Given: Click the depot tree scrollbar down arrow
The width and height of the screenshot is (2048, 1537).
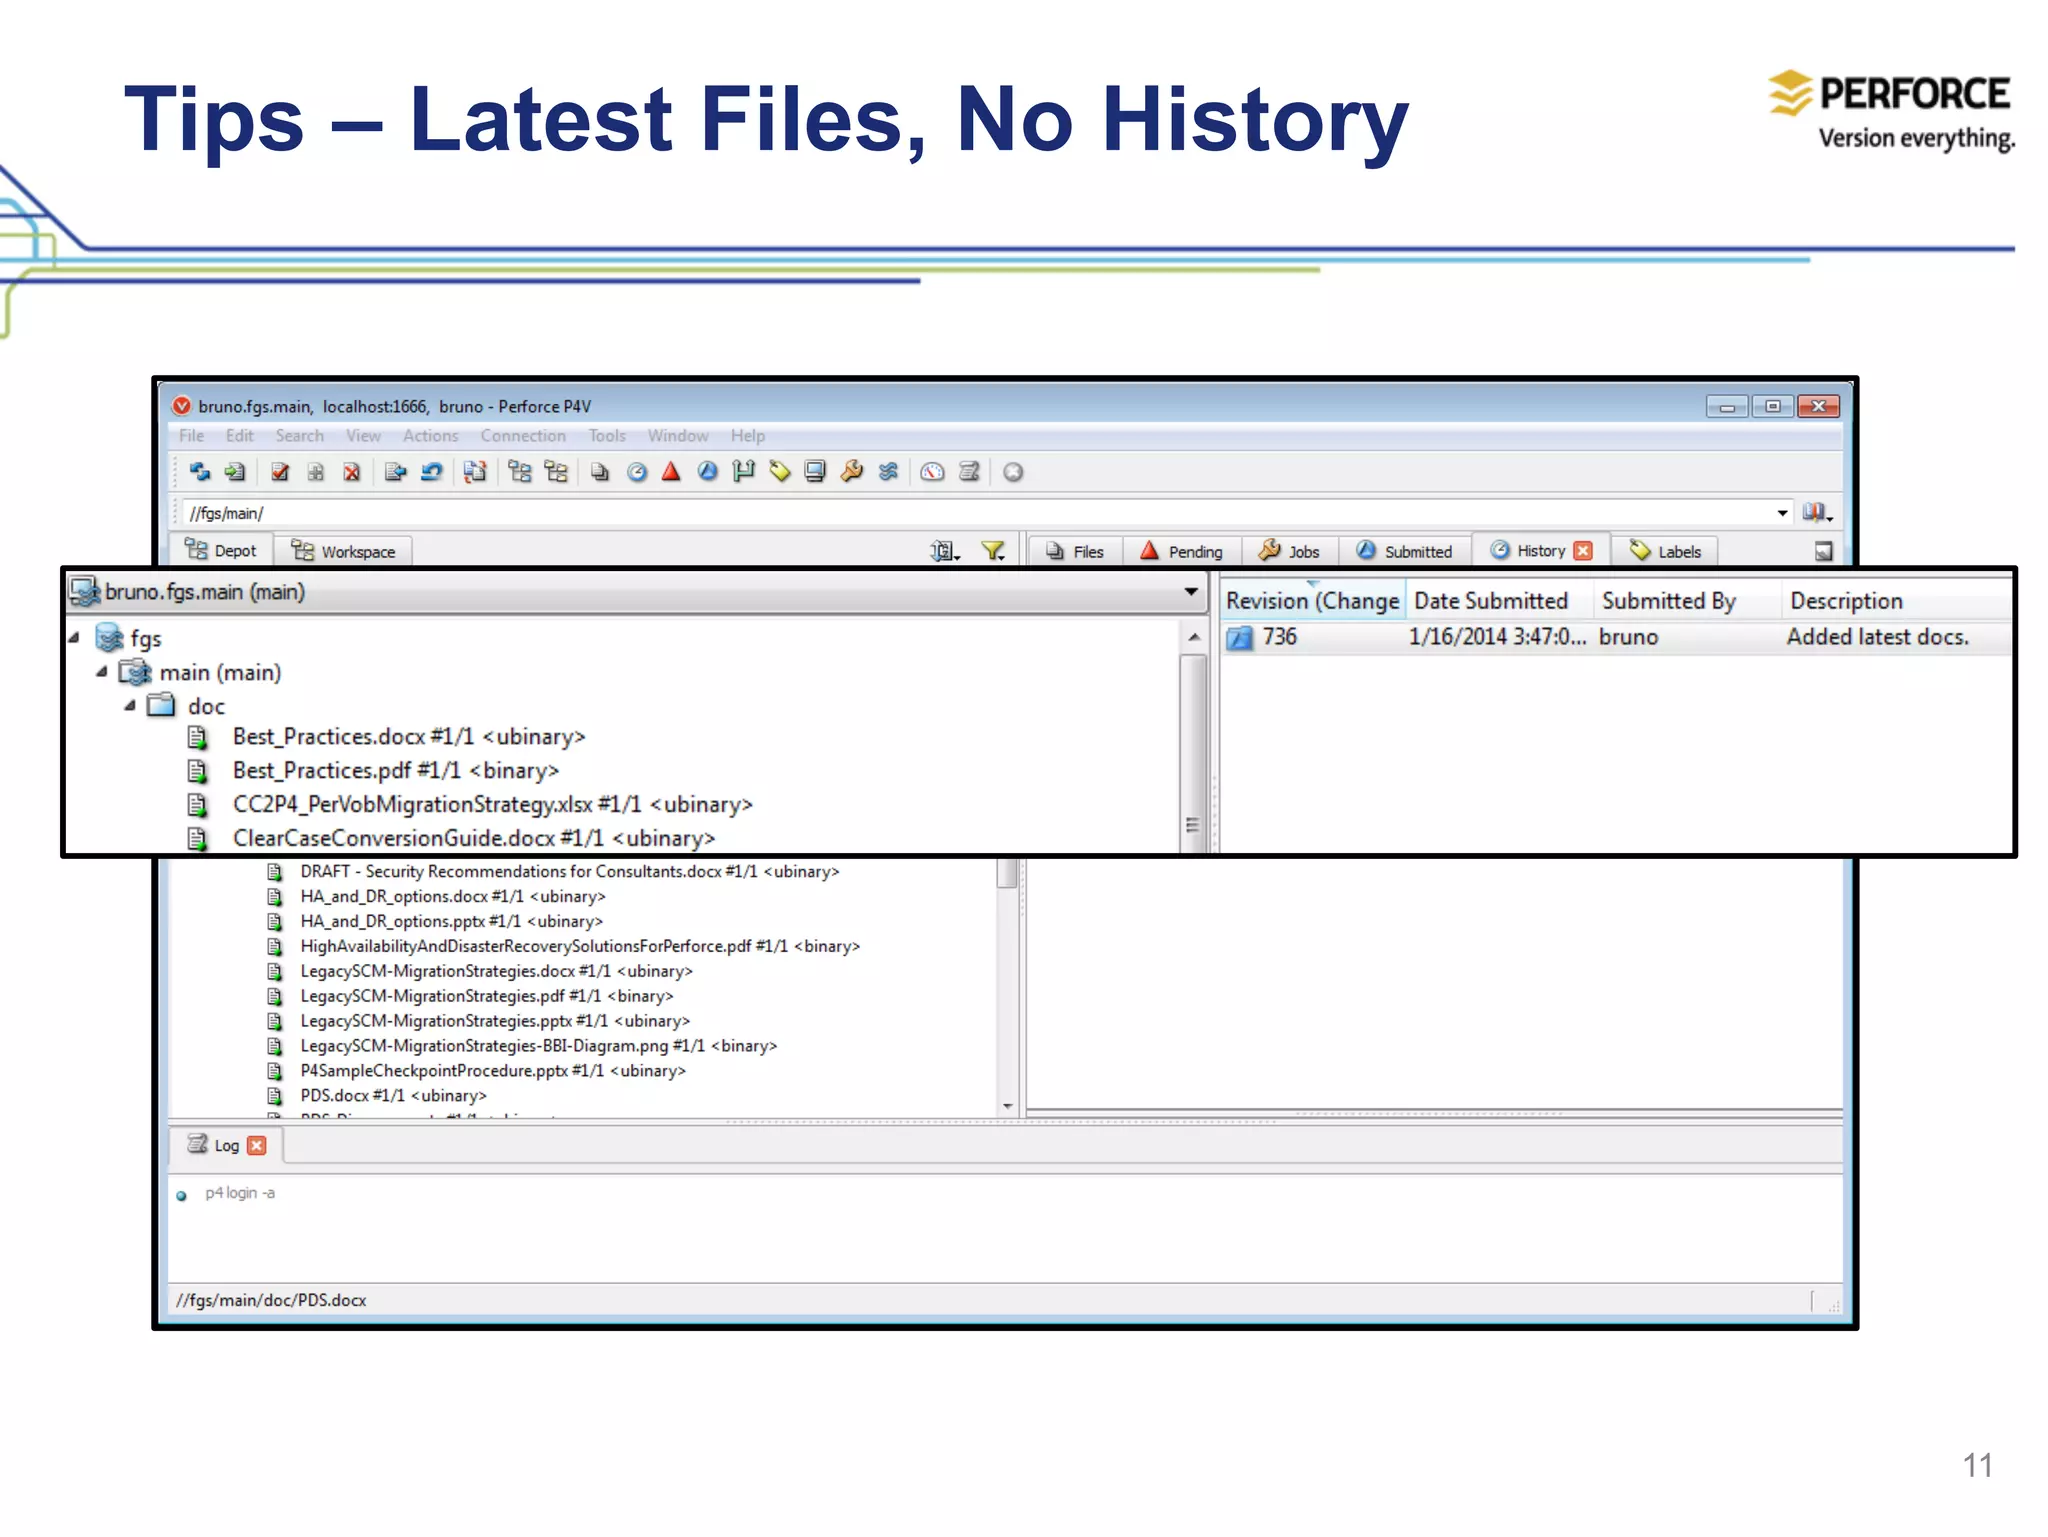Looking at the screenshot, I should 1008,1106.
